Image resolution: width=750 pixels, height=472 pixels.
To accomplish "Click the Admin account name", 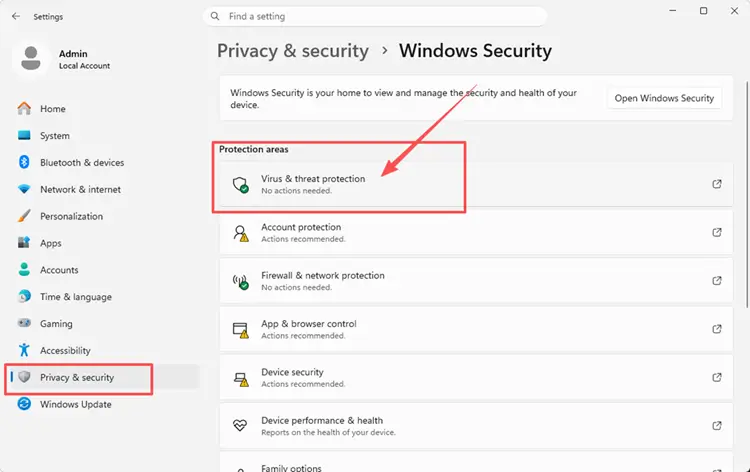I will (73, 54).
